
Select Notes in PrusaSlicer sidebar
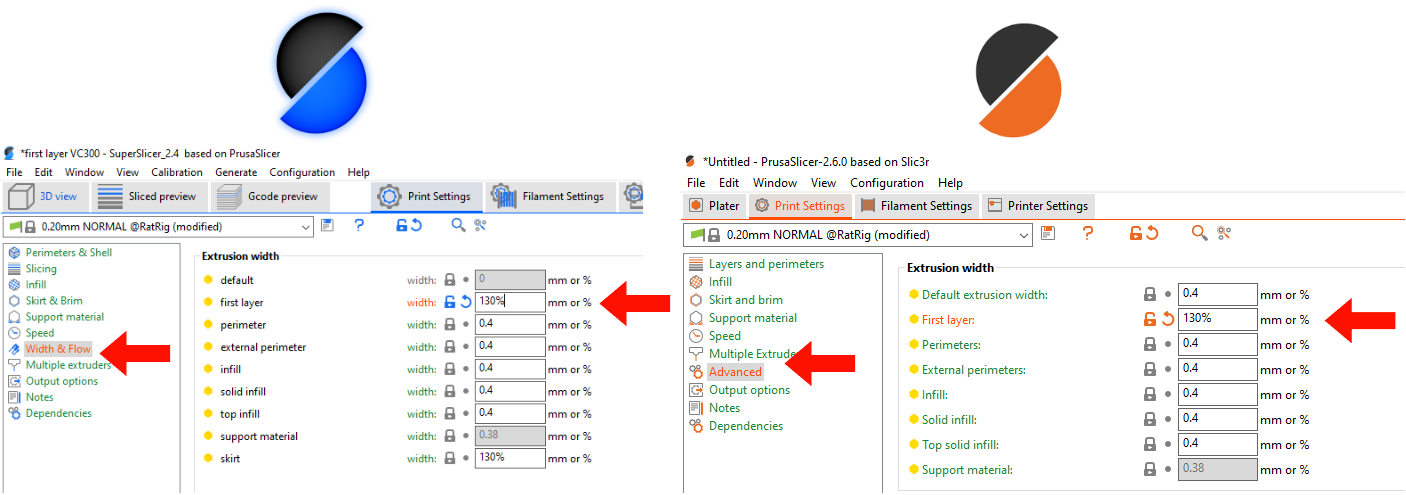point(724,408)
